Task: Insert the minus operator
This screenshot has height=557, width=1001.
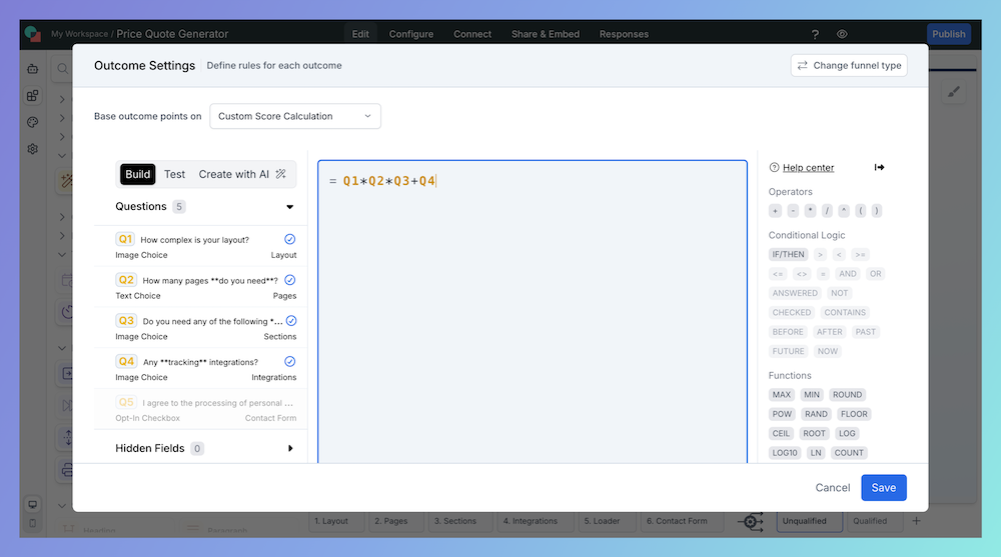Action: tap(793, 211)
